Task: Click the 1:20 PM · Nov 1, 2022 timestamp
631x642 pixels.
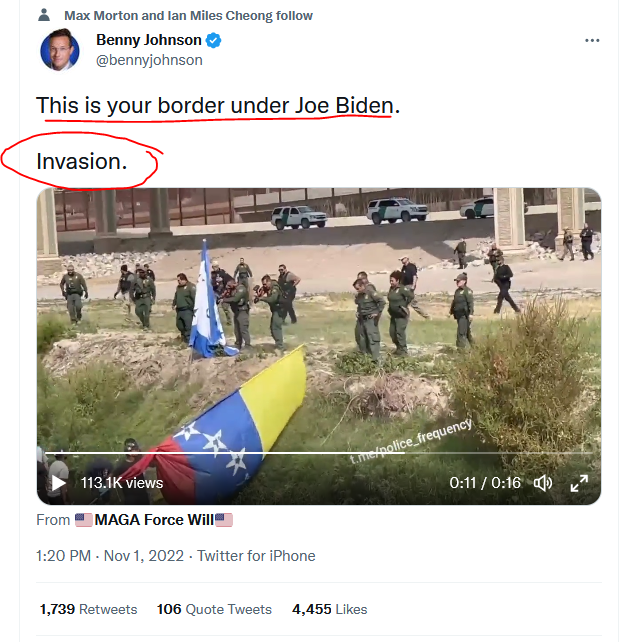Action: (x=109, y=556)
